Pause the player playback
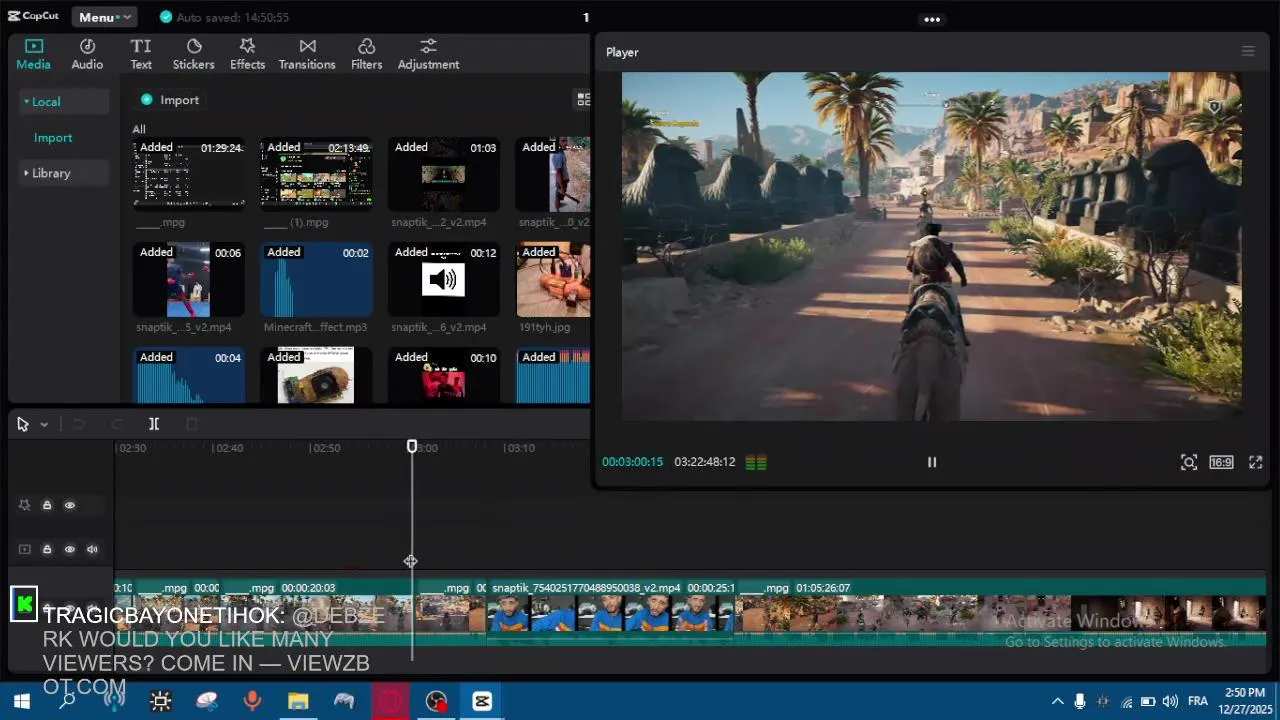The height and width of the screenshot is (720, 1280). pos(932,462)
